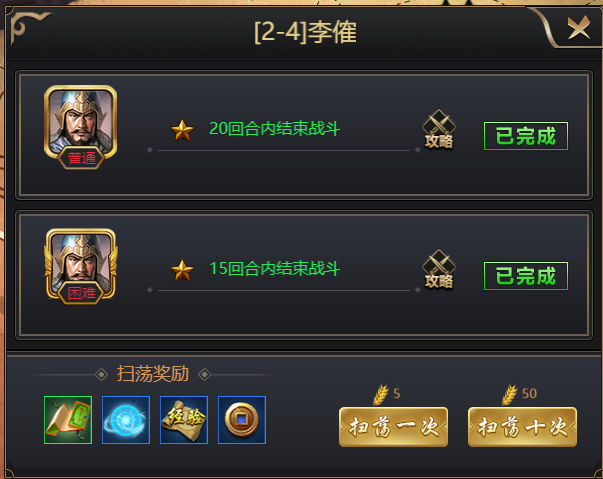
Task: Close the Li Jue stage dialog
Action: tap(579, 27)
